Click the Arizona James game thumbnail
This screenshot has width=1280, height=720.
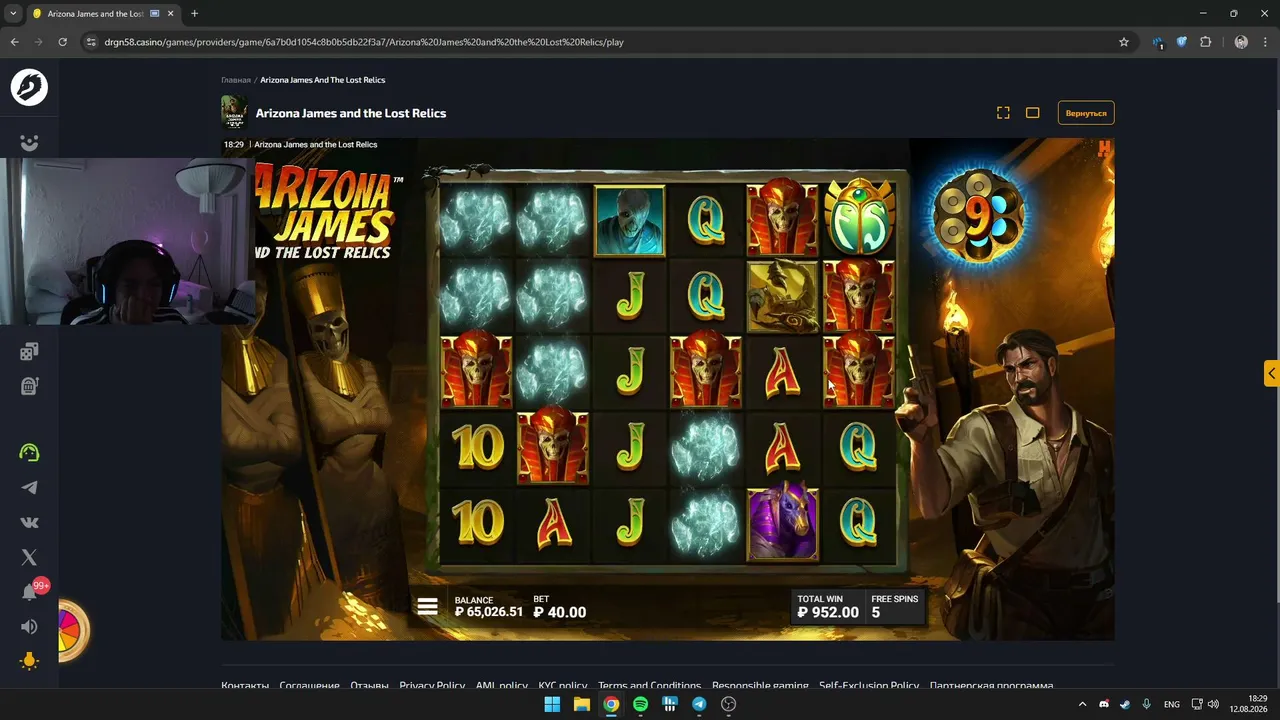click(234, 113)
